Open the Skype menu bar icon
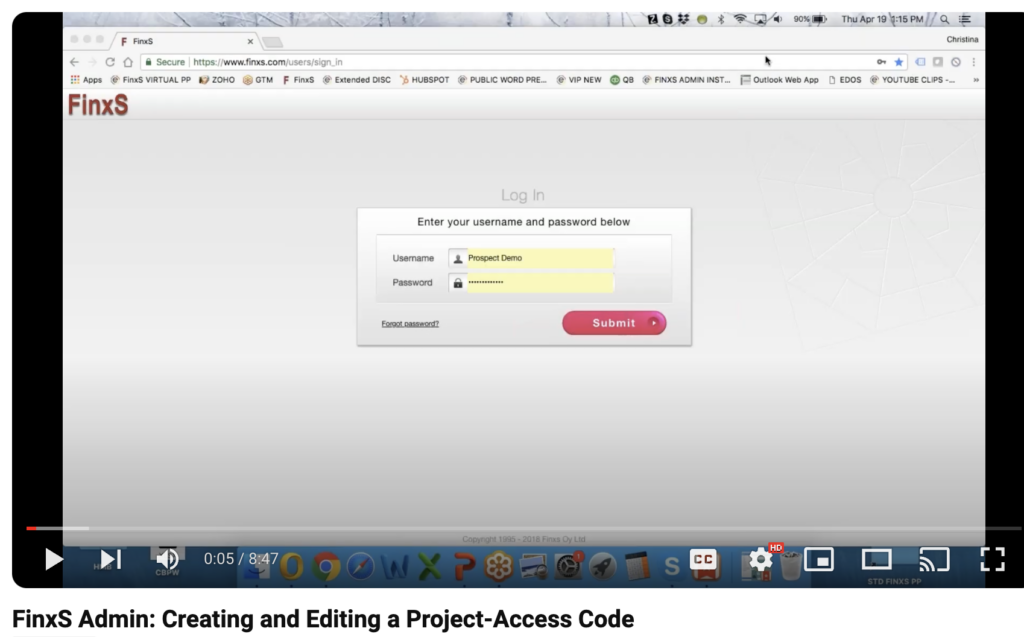 (x=667, y=19)
